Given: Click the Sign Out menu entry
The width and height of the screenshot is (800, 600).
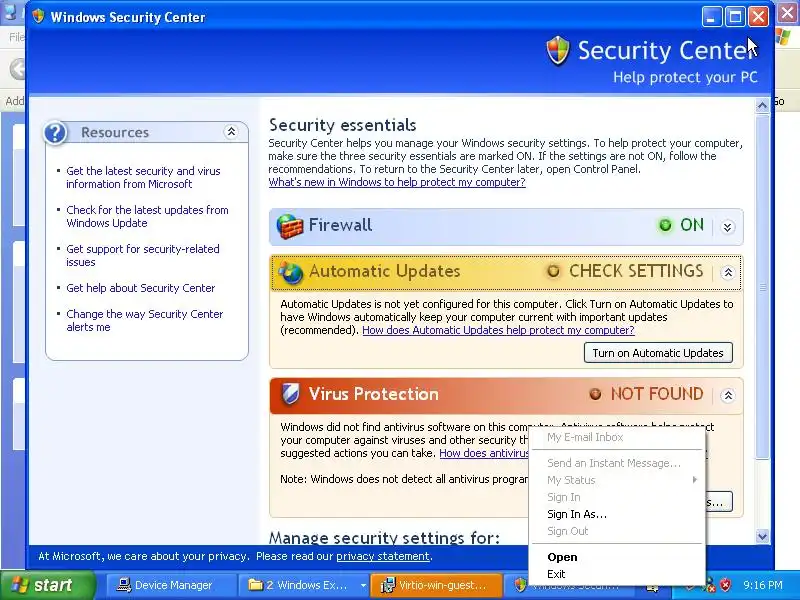Looking at the screenshot, I should pos(619,531).
